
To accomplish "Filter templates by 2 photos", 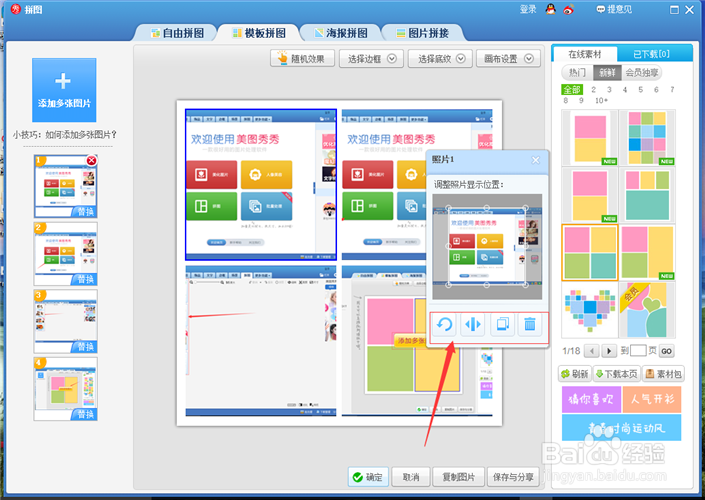I will (593, 89).
